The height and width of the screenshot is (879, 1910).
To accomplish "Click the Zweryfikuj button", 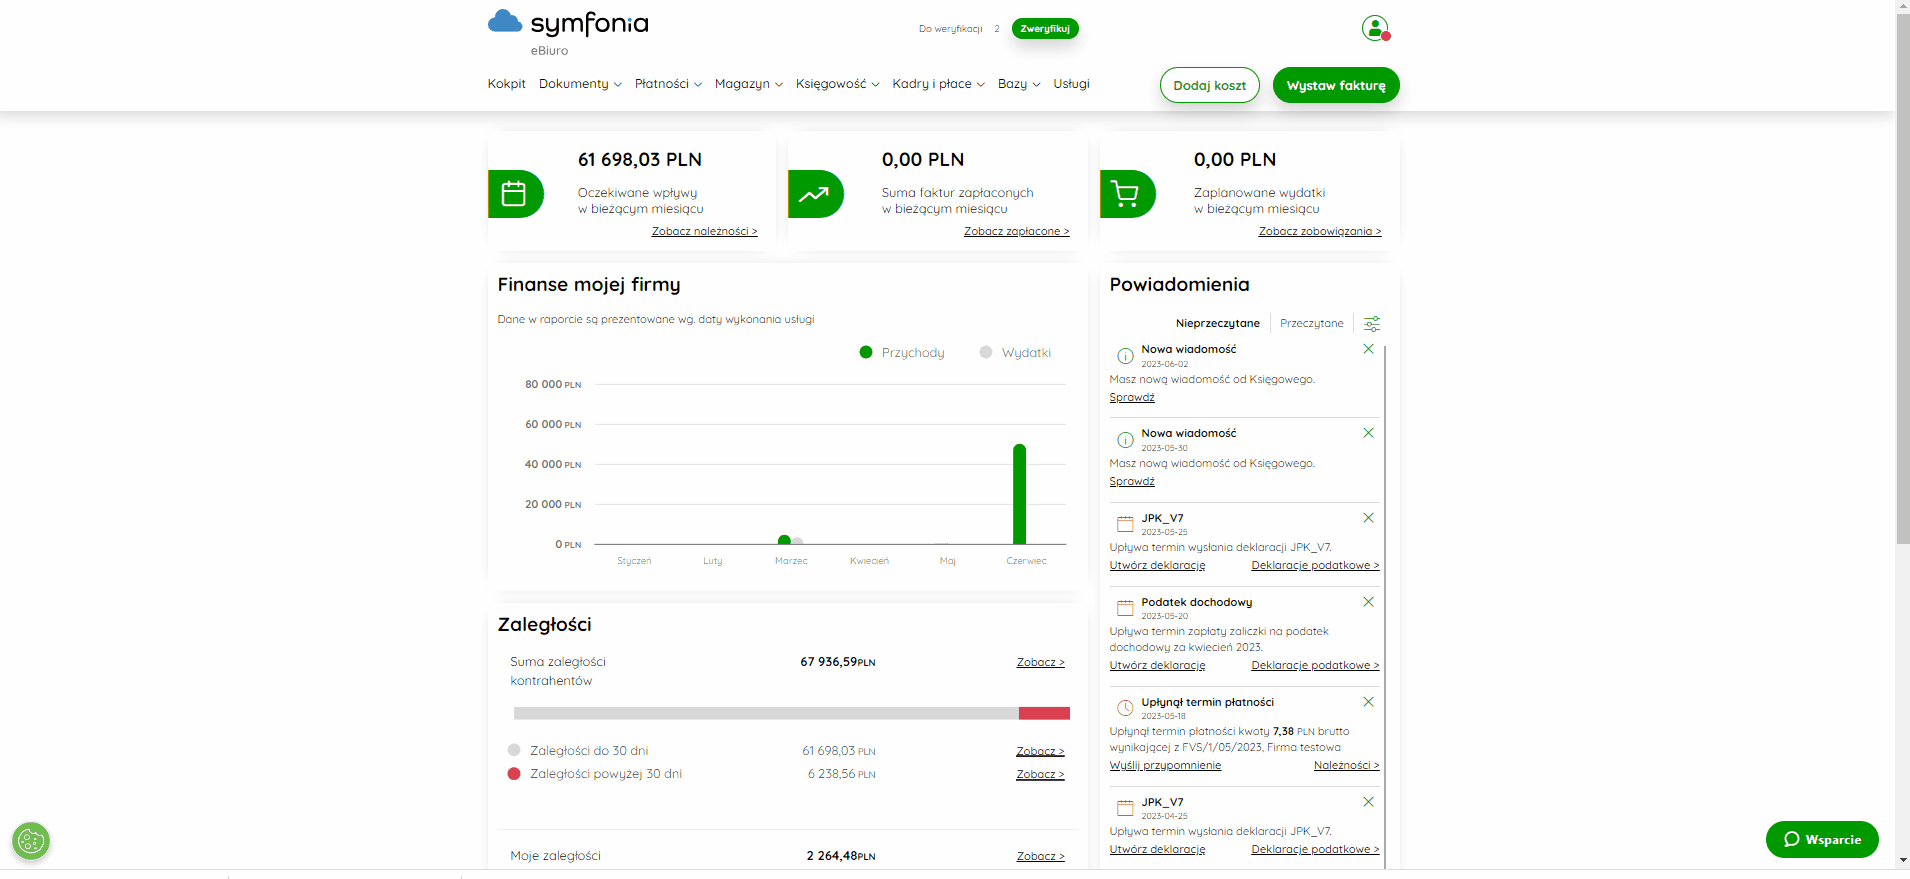I will tap(1045, 29).
